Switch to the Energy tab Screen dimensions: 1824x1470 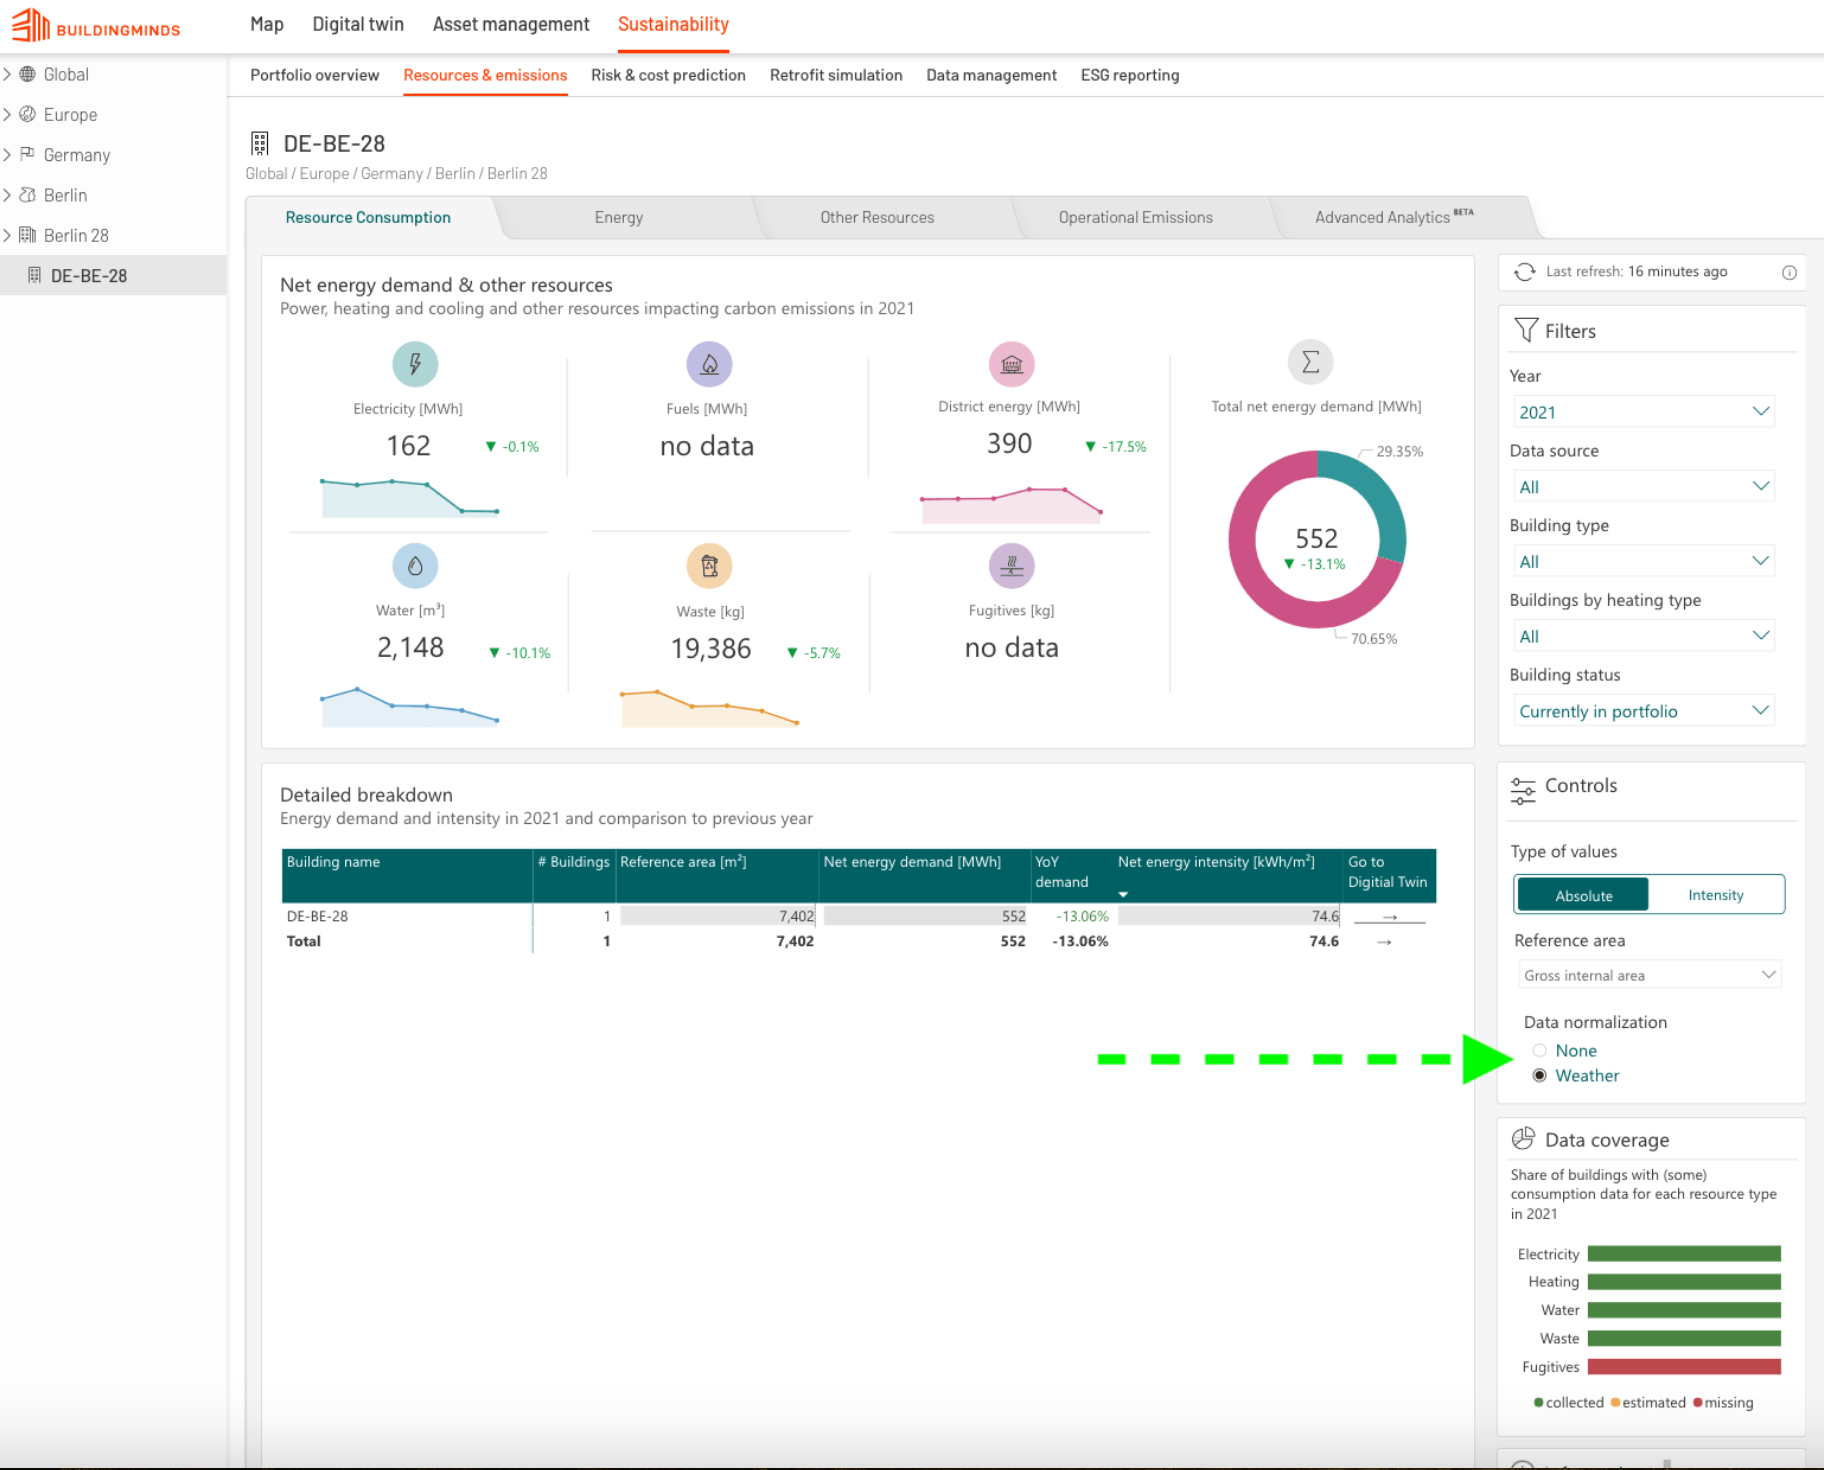(619, 217)
